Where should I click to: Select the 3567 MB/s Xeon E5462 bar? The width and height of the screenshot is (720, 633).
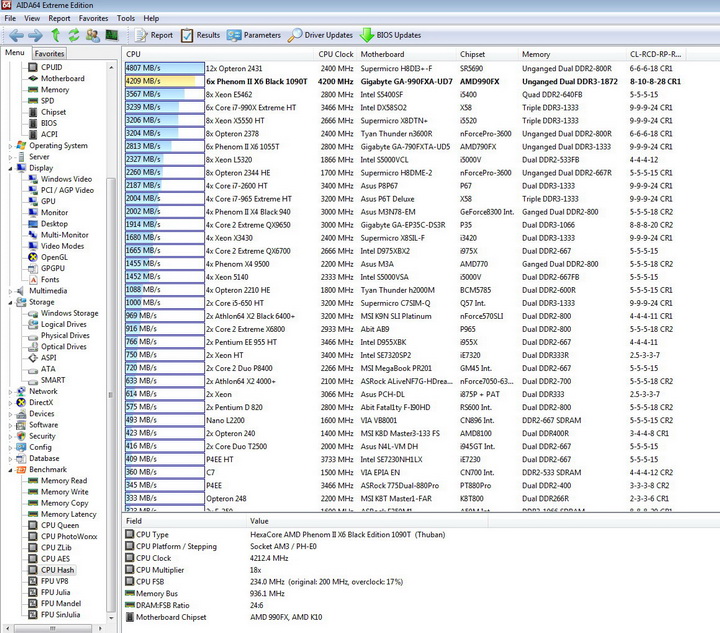click(164, 94)
